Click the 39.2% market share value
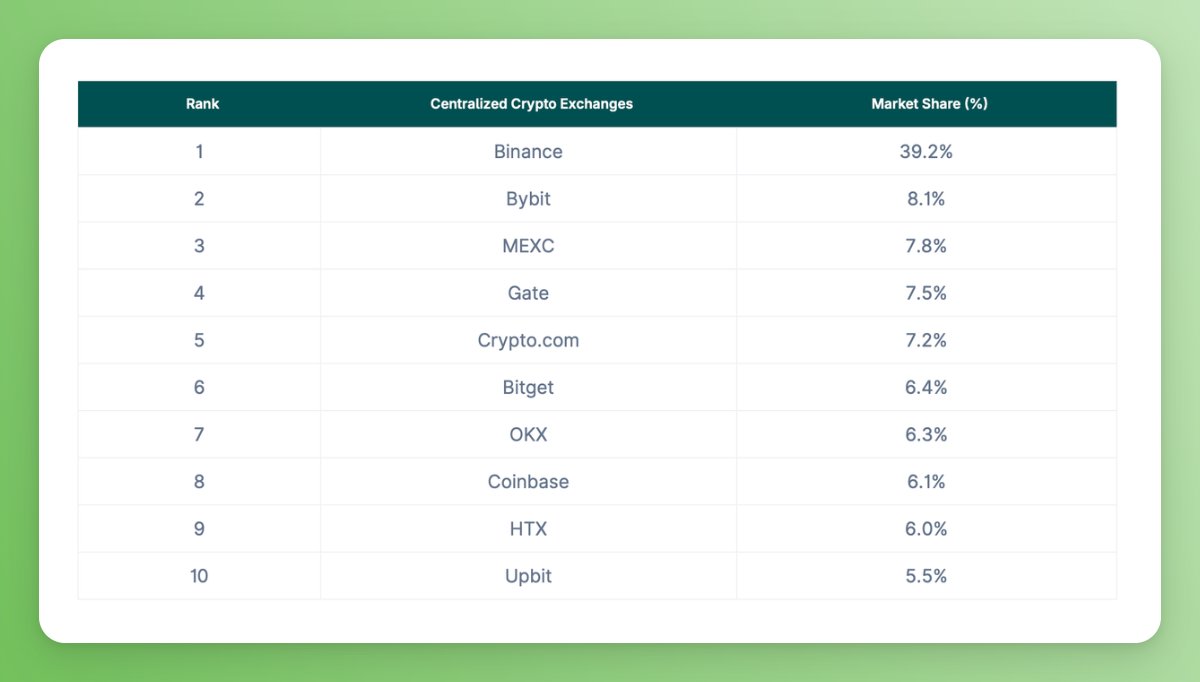1200x682 pixels. (926, 152)
